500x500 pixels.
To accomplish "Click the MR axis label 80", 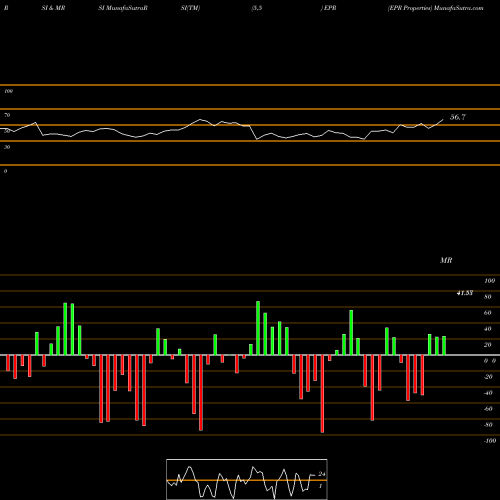I will [x=487, y=297].
